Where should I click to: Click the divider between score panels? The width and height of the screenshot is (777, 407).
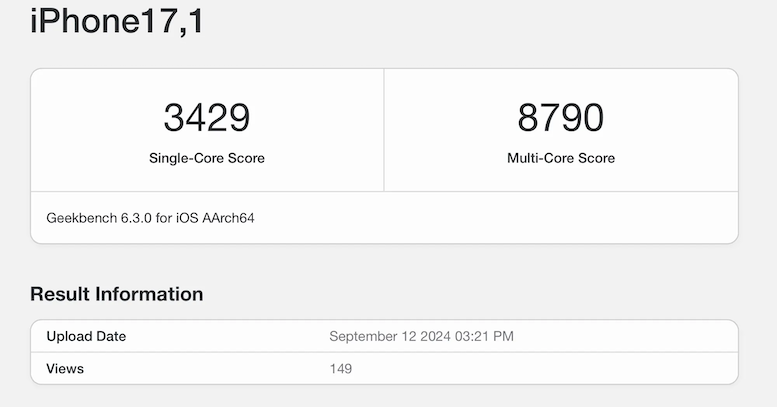[384, 130]
